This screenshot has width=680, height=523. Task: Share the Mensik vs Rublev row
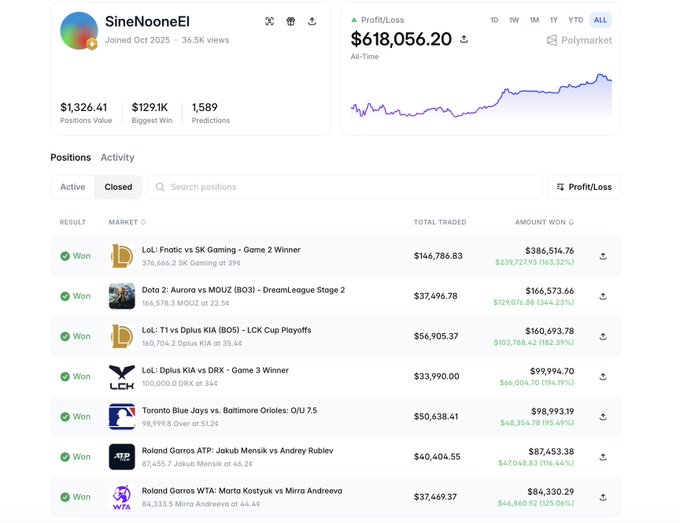[x=603, y=457]
